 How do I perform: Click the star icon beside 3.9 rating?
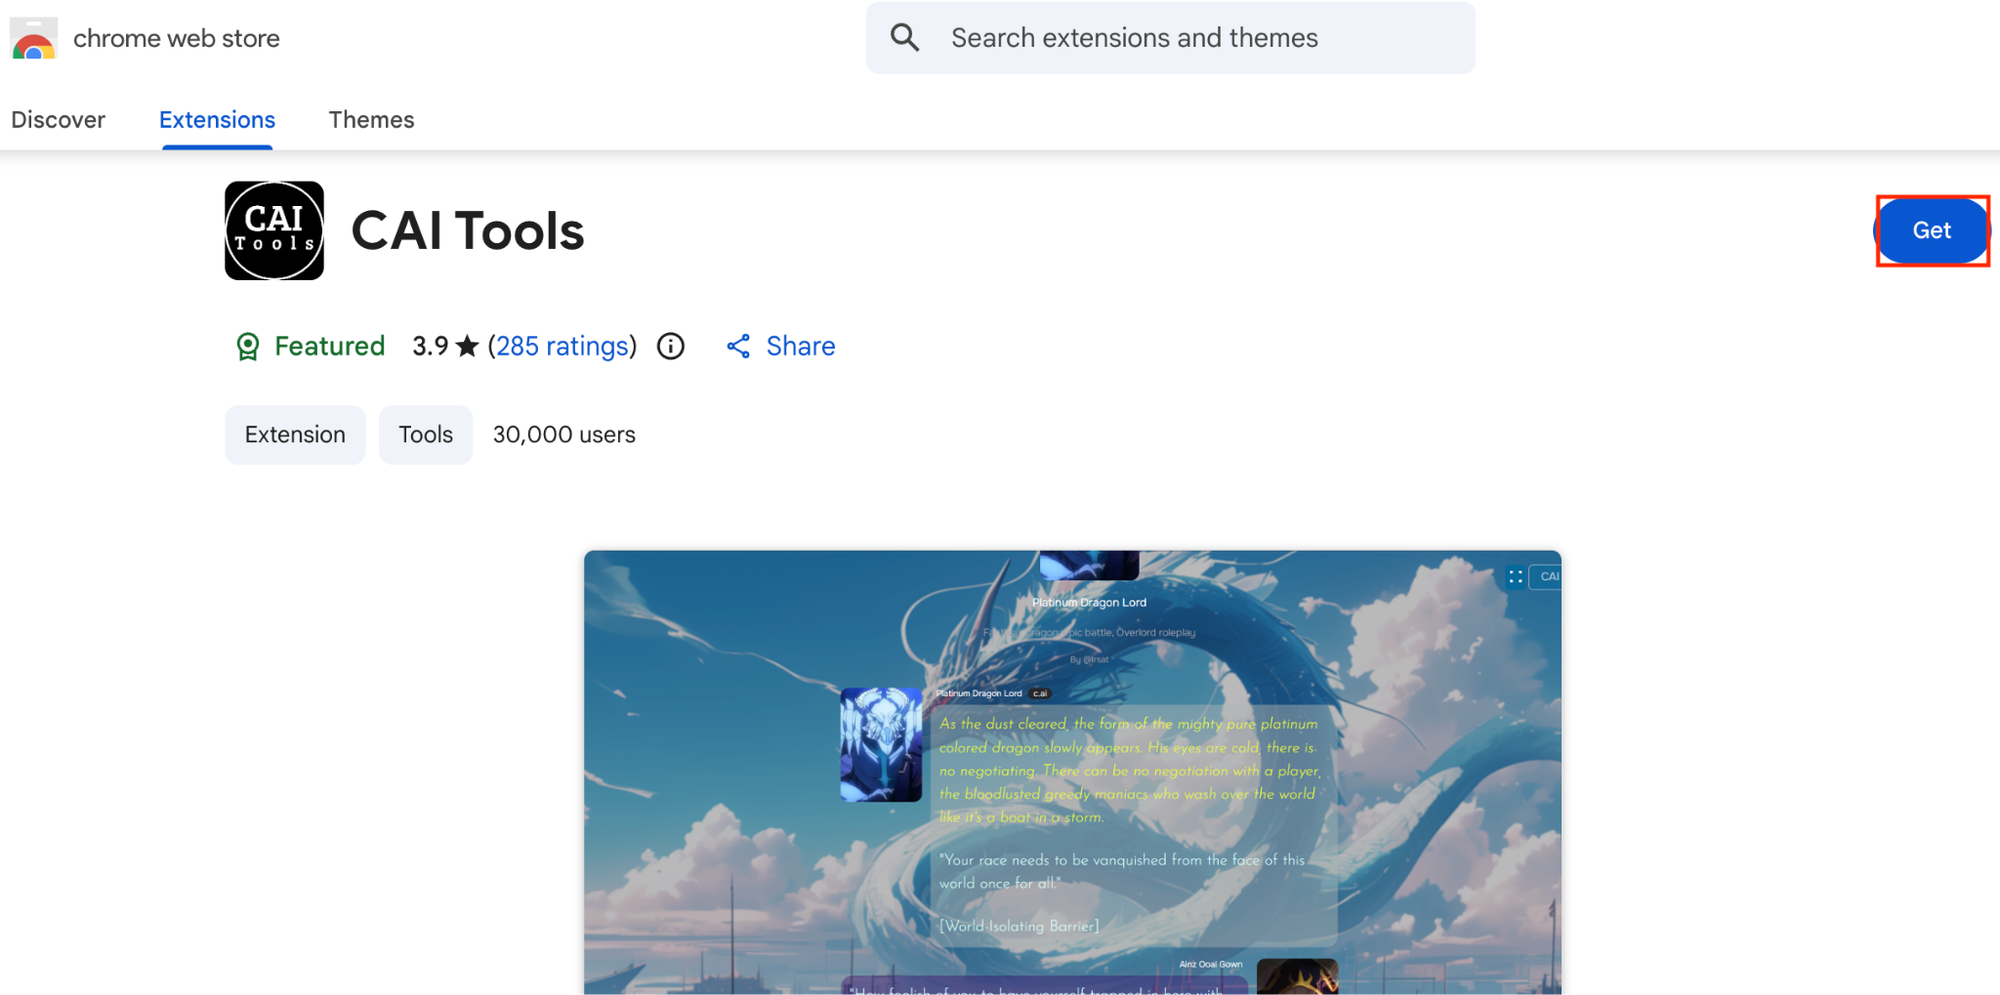[467, 346]
